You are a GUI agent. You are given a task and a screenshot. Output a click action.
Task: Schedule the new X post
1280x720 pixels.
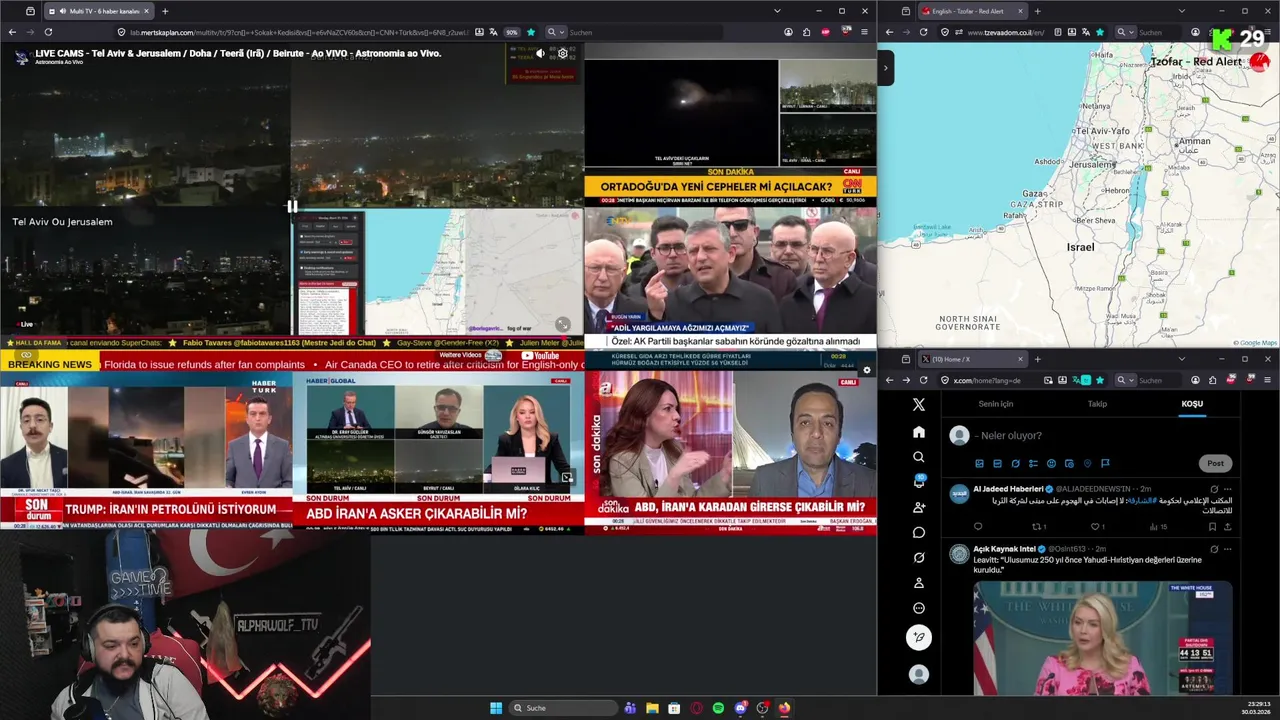(x=1069, y=463)
